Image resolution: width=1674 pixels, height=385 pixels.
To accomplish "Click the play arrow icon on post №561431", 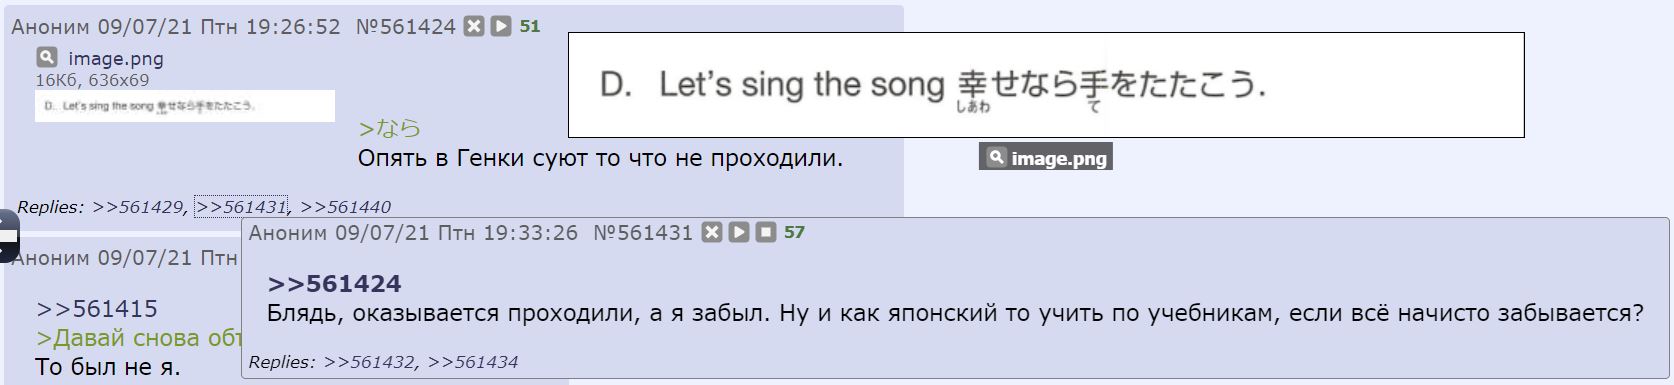I will coord(738,233).
